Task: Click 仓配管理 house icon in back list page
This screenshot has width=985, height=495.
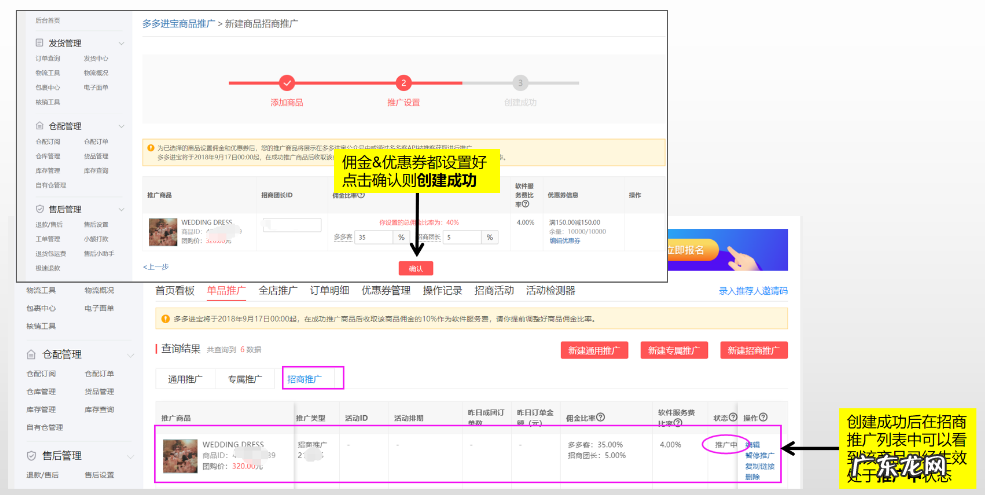Action: 31,355
